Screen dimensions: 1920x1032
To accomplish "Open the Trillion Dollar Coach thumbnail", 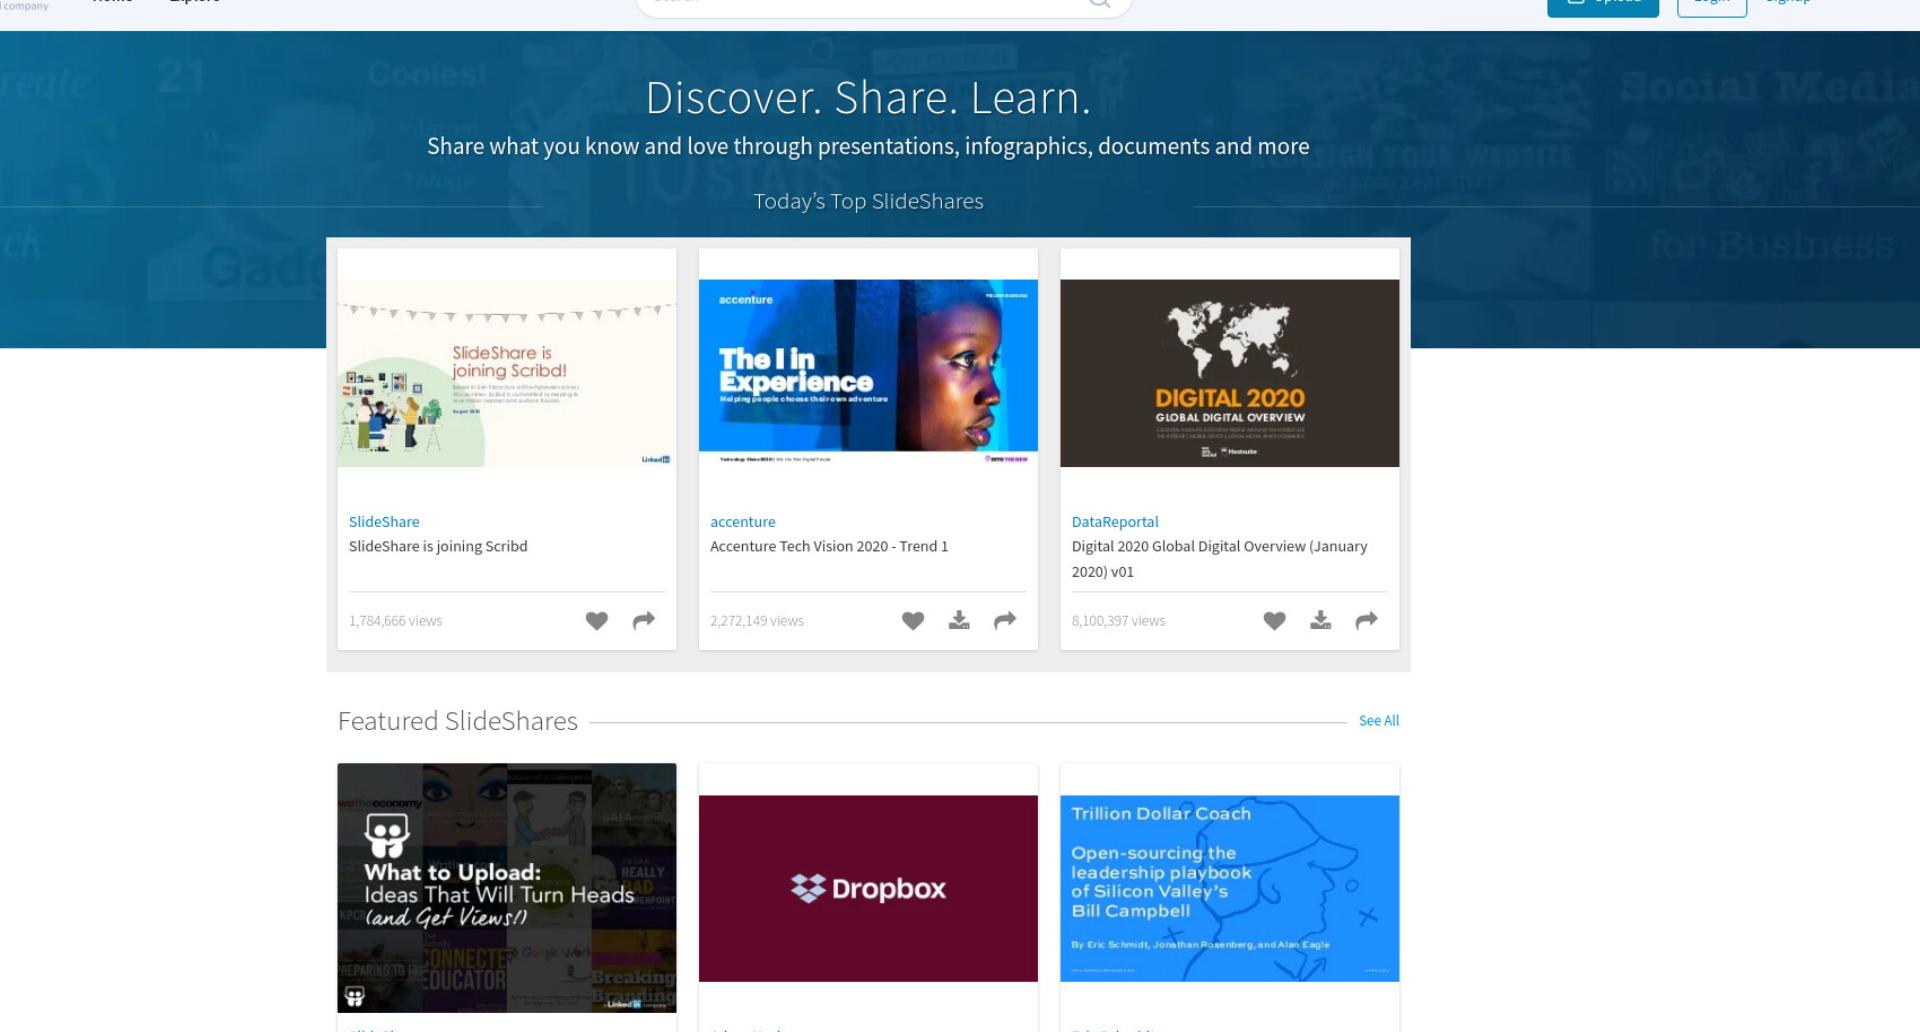I will 1230,888.
